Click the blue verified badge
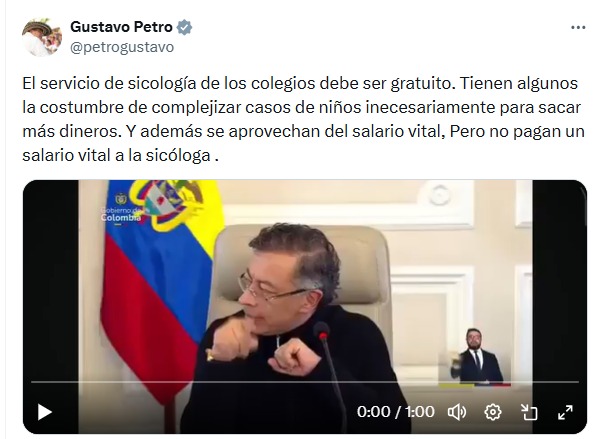The height and width of the screenshot is (439, 600). [184, 27]
